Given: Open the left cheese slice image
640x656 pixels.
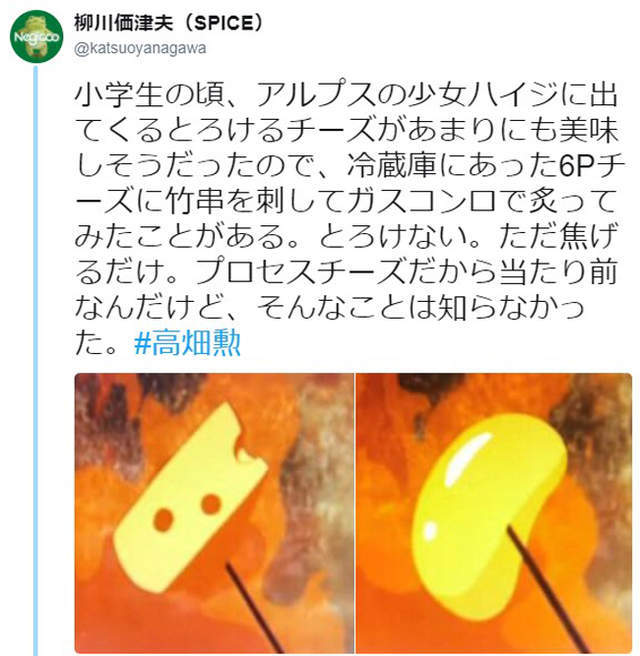Looking at the screenshot, I should (x=214, y=512).
